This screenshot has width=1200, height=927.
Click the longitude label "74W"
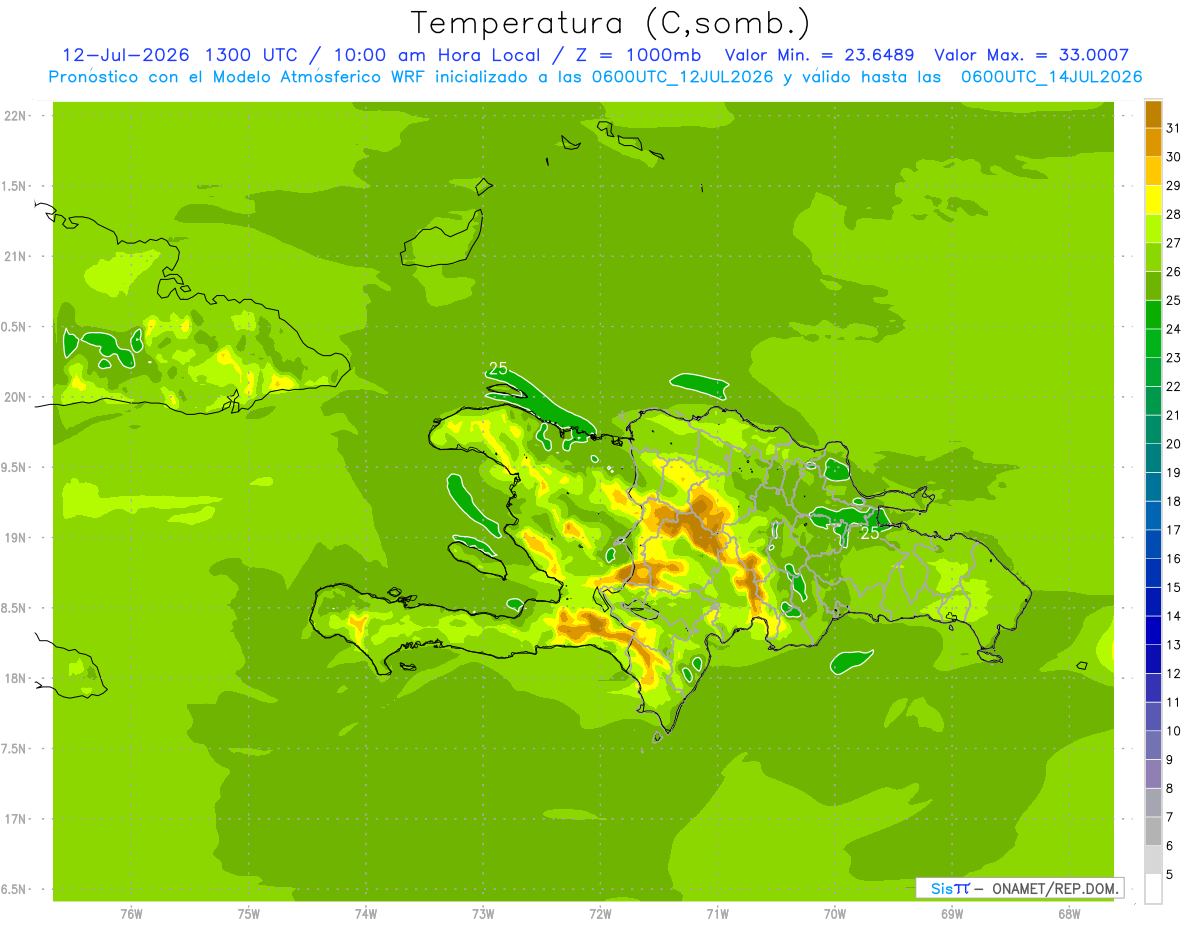coord(366,913)
